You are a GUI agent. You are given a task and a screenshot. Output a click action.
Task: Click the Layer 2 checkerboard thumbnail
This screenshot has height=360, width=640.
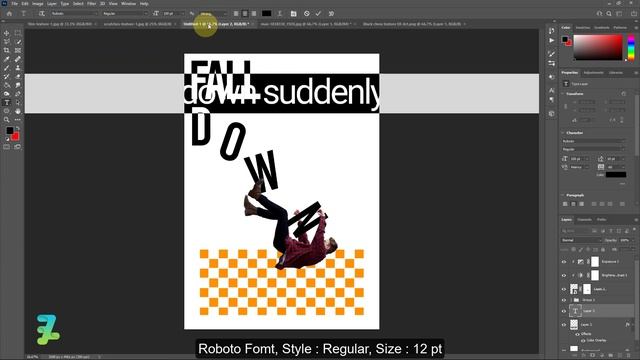pos(574,324)
